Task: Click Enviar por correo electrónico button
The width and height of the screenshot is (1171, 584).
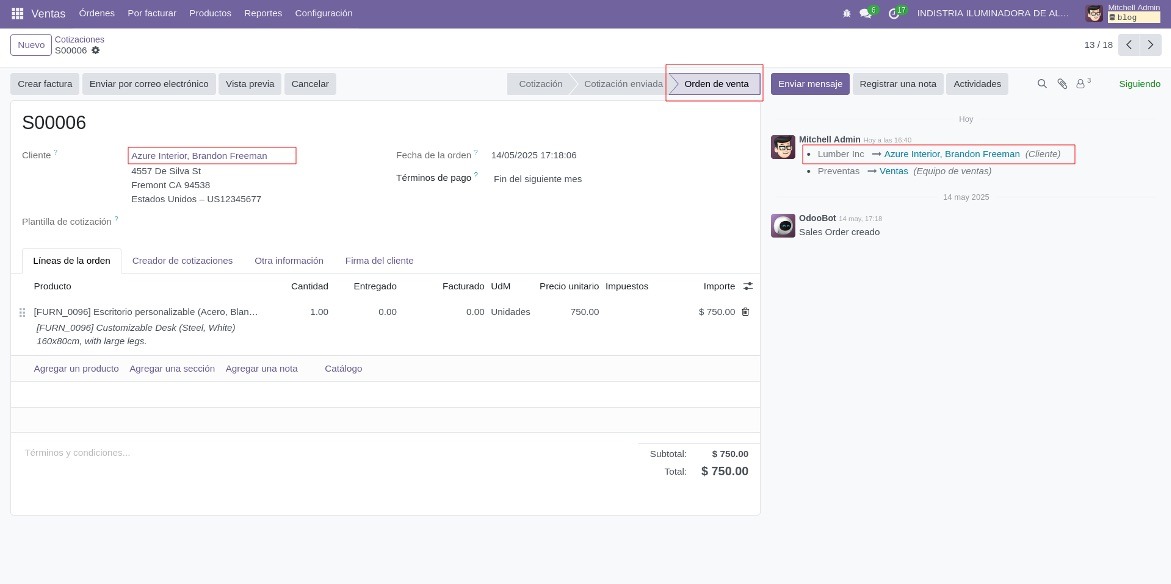Action: pyautogui.click(x=149, y=84)
